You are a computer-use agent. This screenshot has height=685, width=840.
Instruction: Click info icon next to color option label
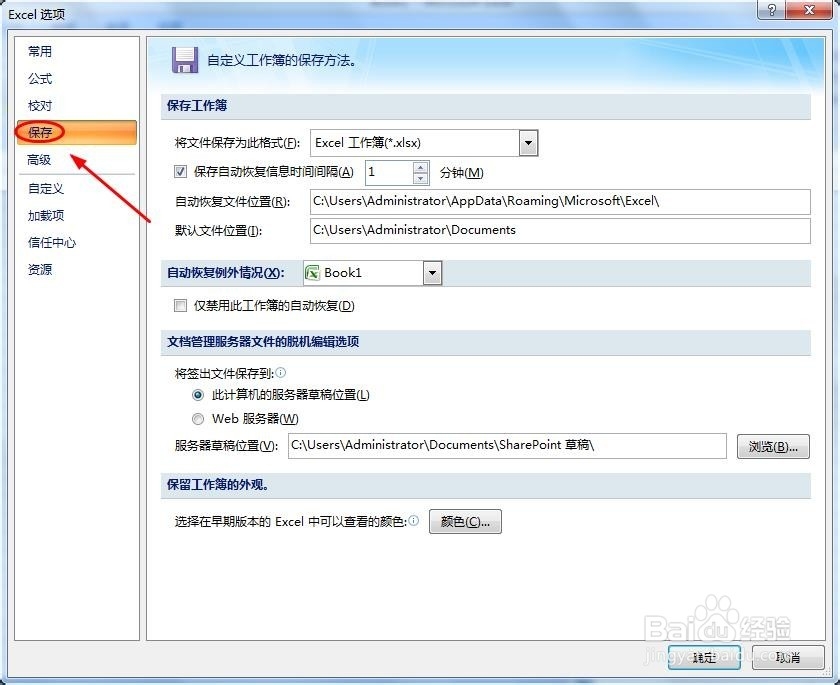coord(414,521)
